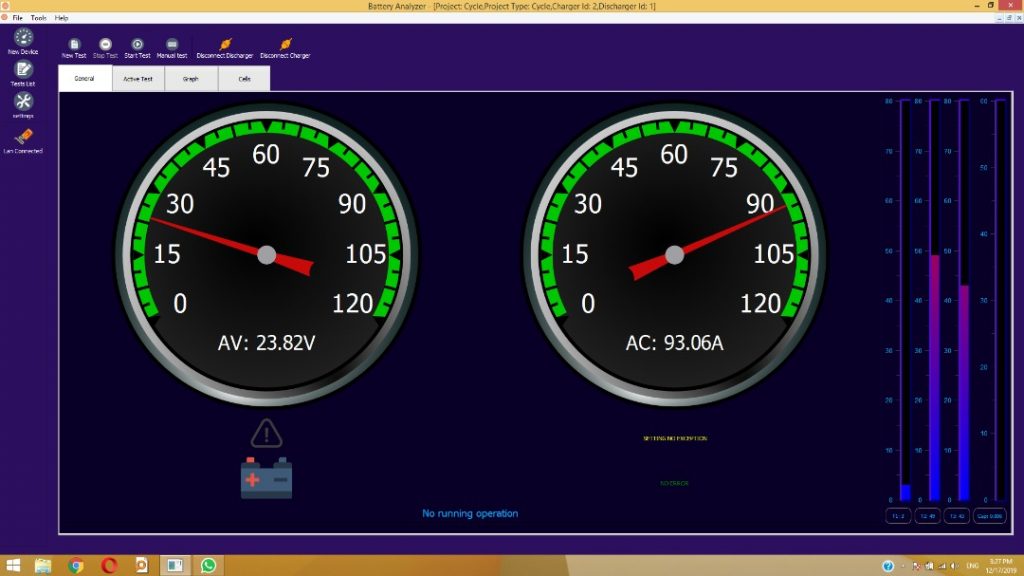Click Disconnect Discharger plug icon

(x=225, y=45)
